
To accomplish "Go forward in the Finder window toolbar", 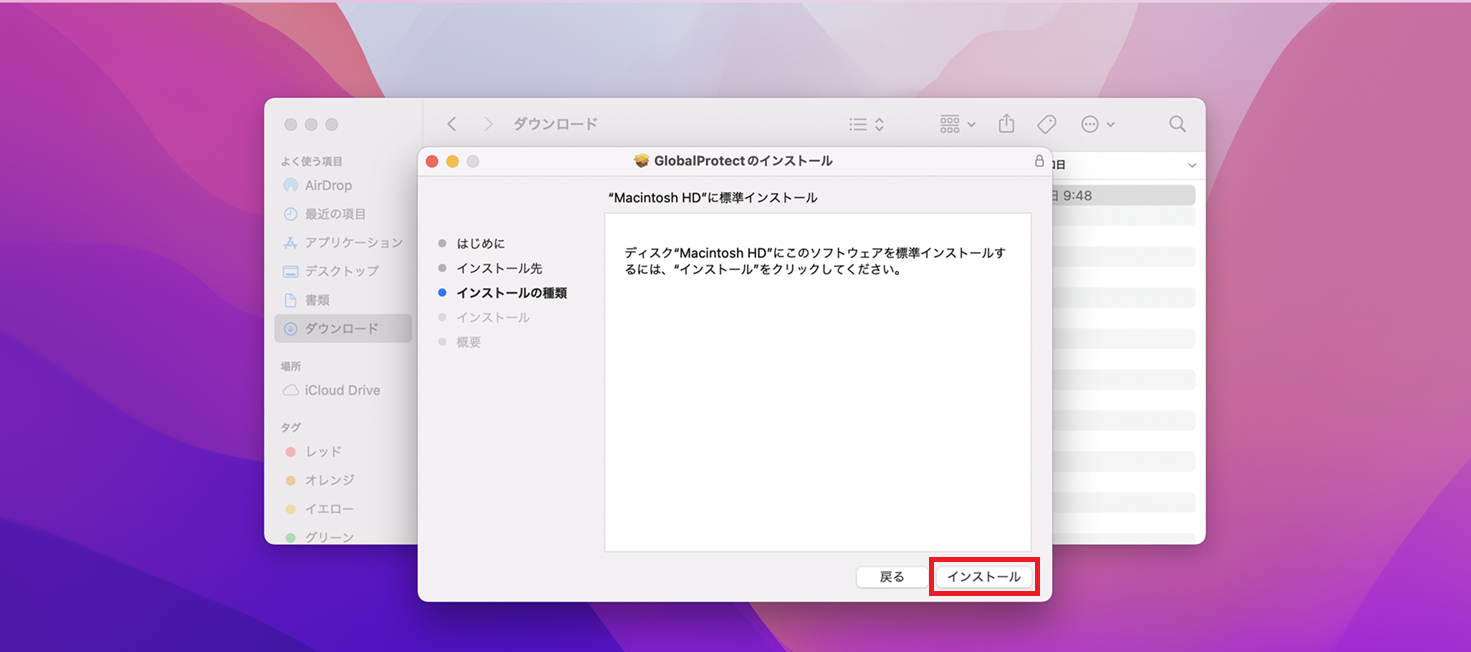I will [x=488, y=124].
